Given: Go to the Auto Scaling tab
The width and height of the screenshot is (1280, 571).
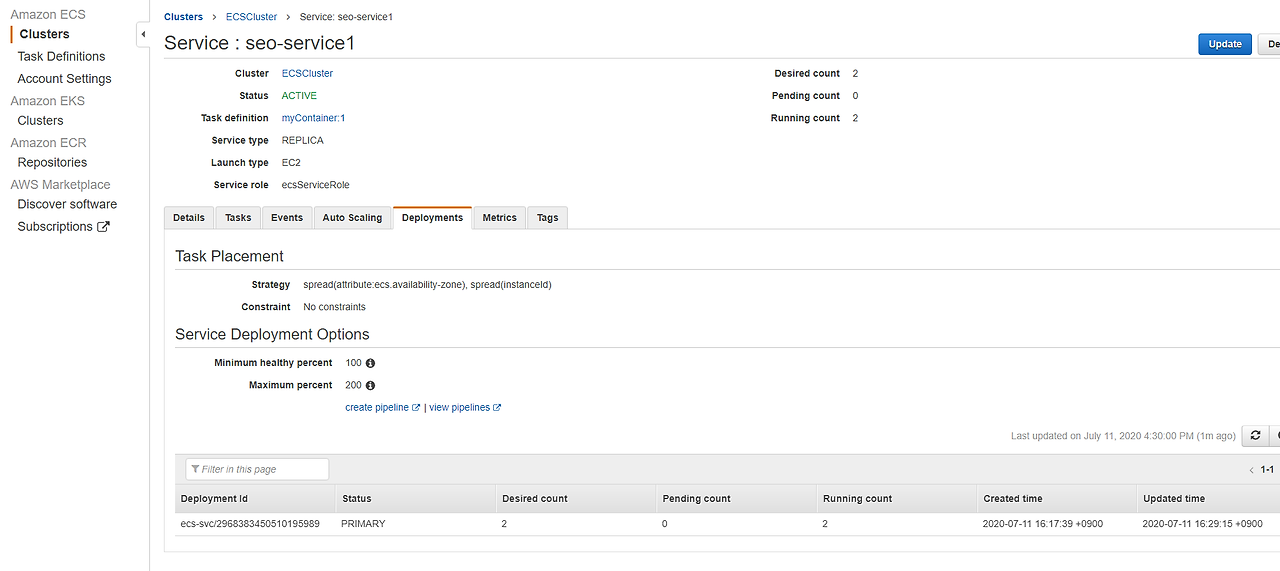Looking at the screenshot, I should pyautogui.click(x=352, y=218).
